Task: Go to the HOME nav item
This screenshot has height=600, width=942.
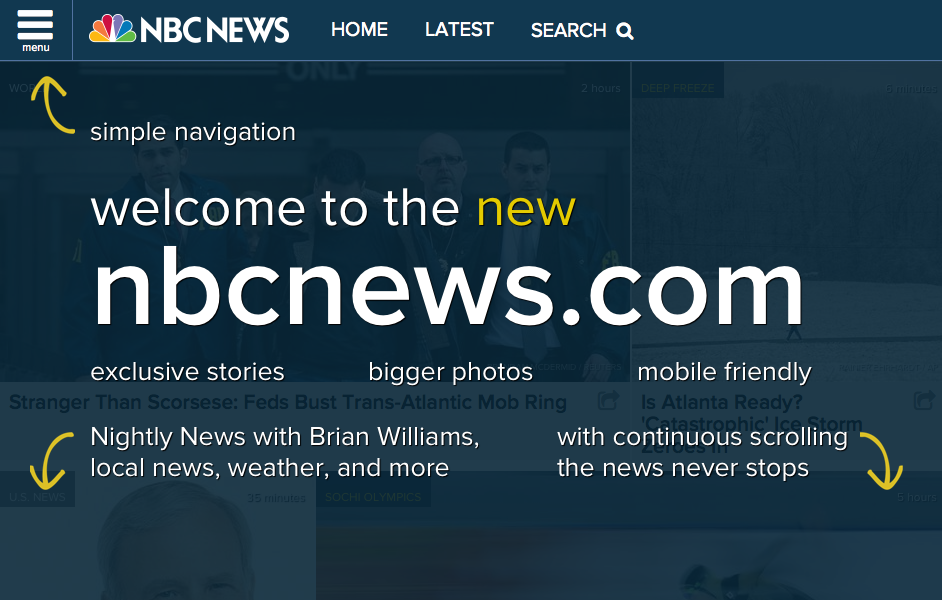Action: (359, 29)
